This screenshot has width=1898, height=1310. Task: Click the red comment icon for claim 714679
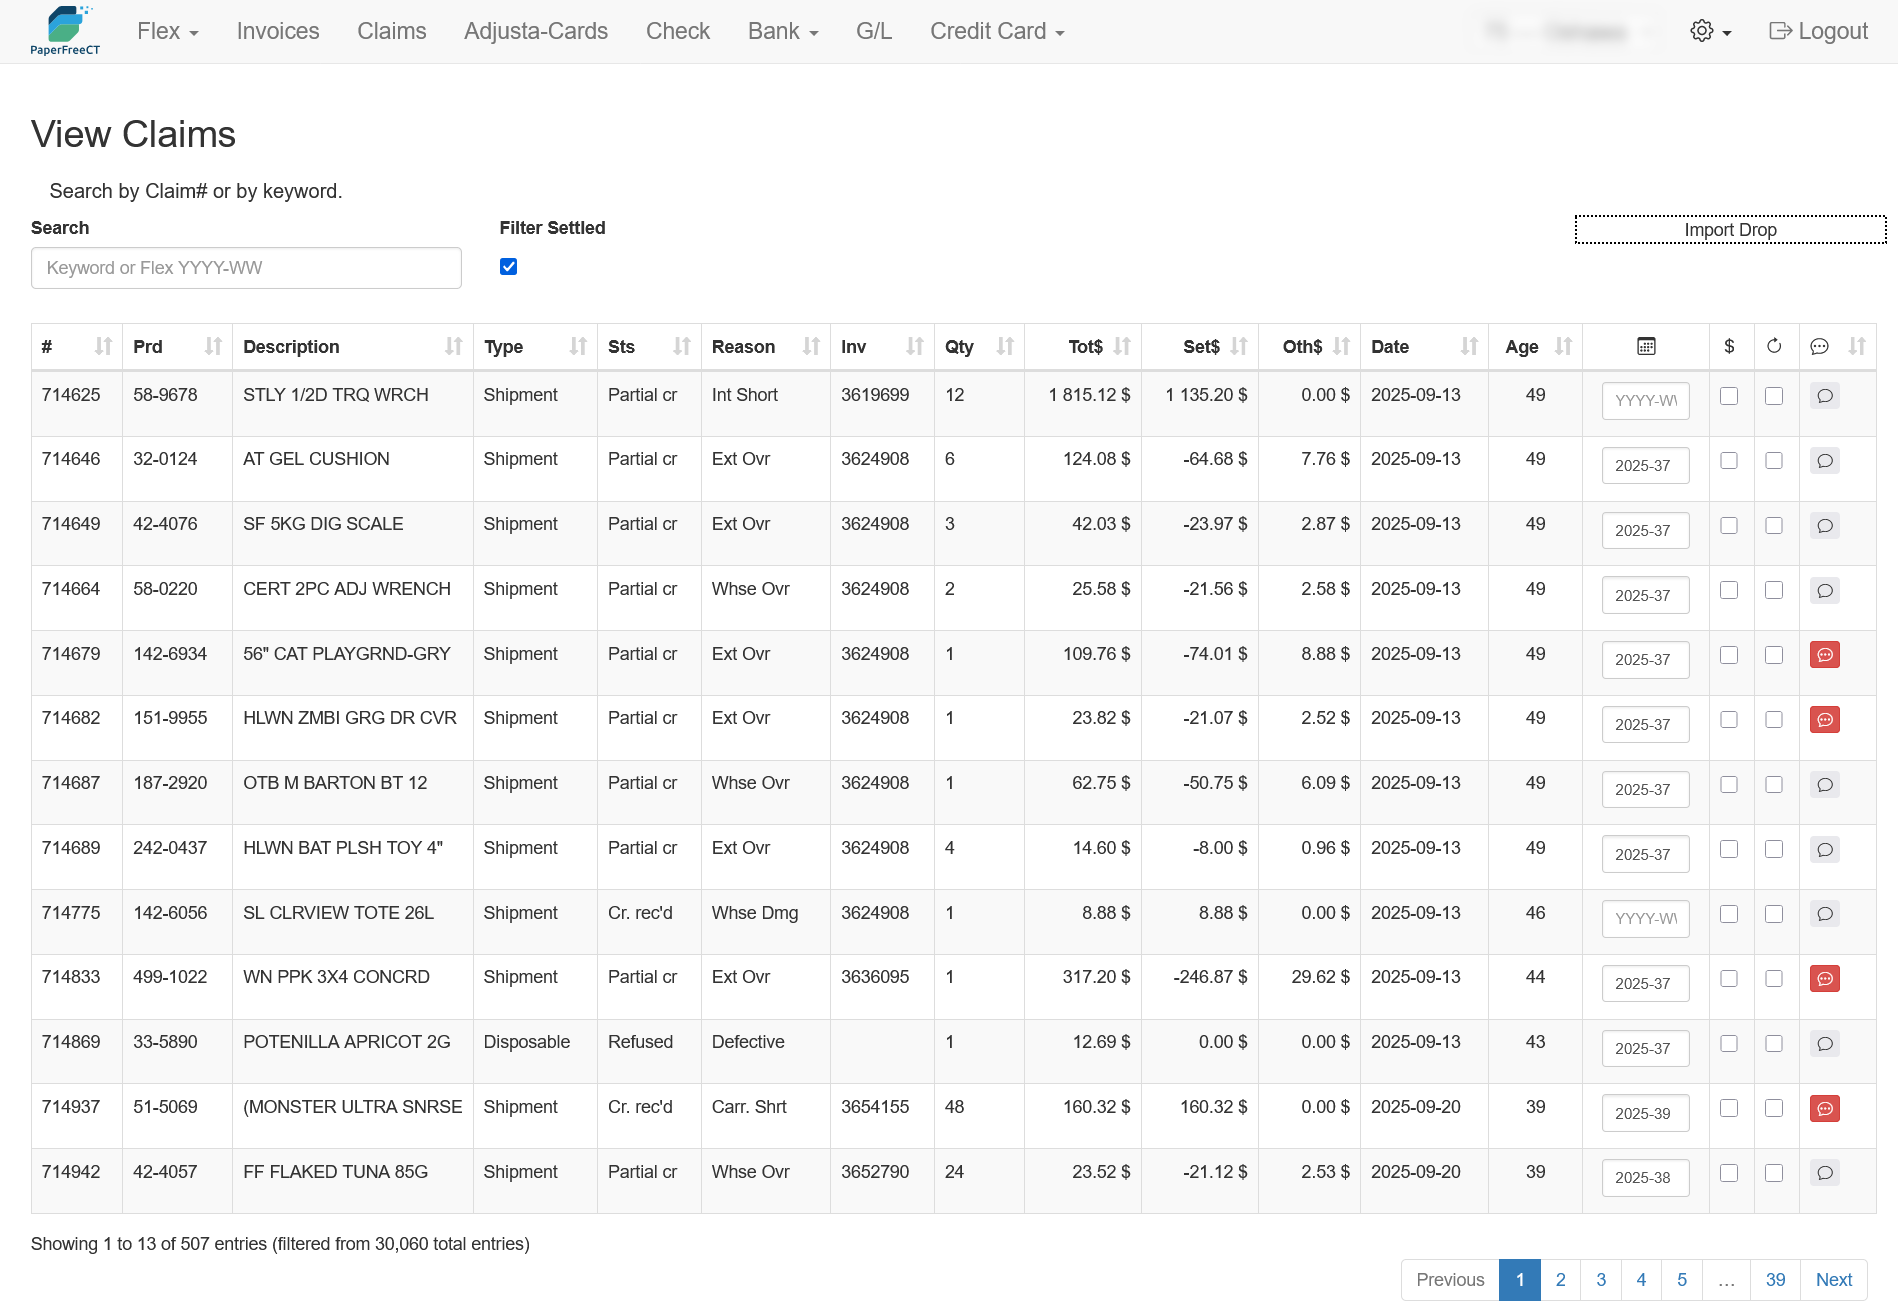tap(1824, 655)
